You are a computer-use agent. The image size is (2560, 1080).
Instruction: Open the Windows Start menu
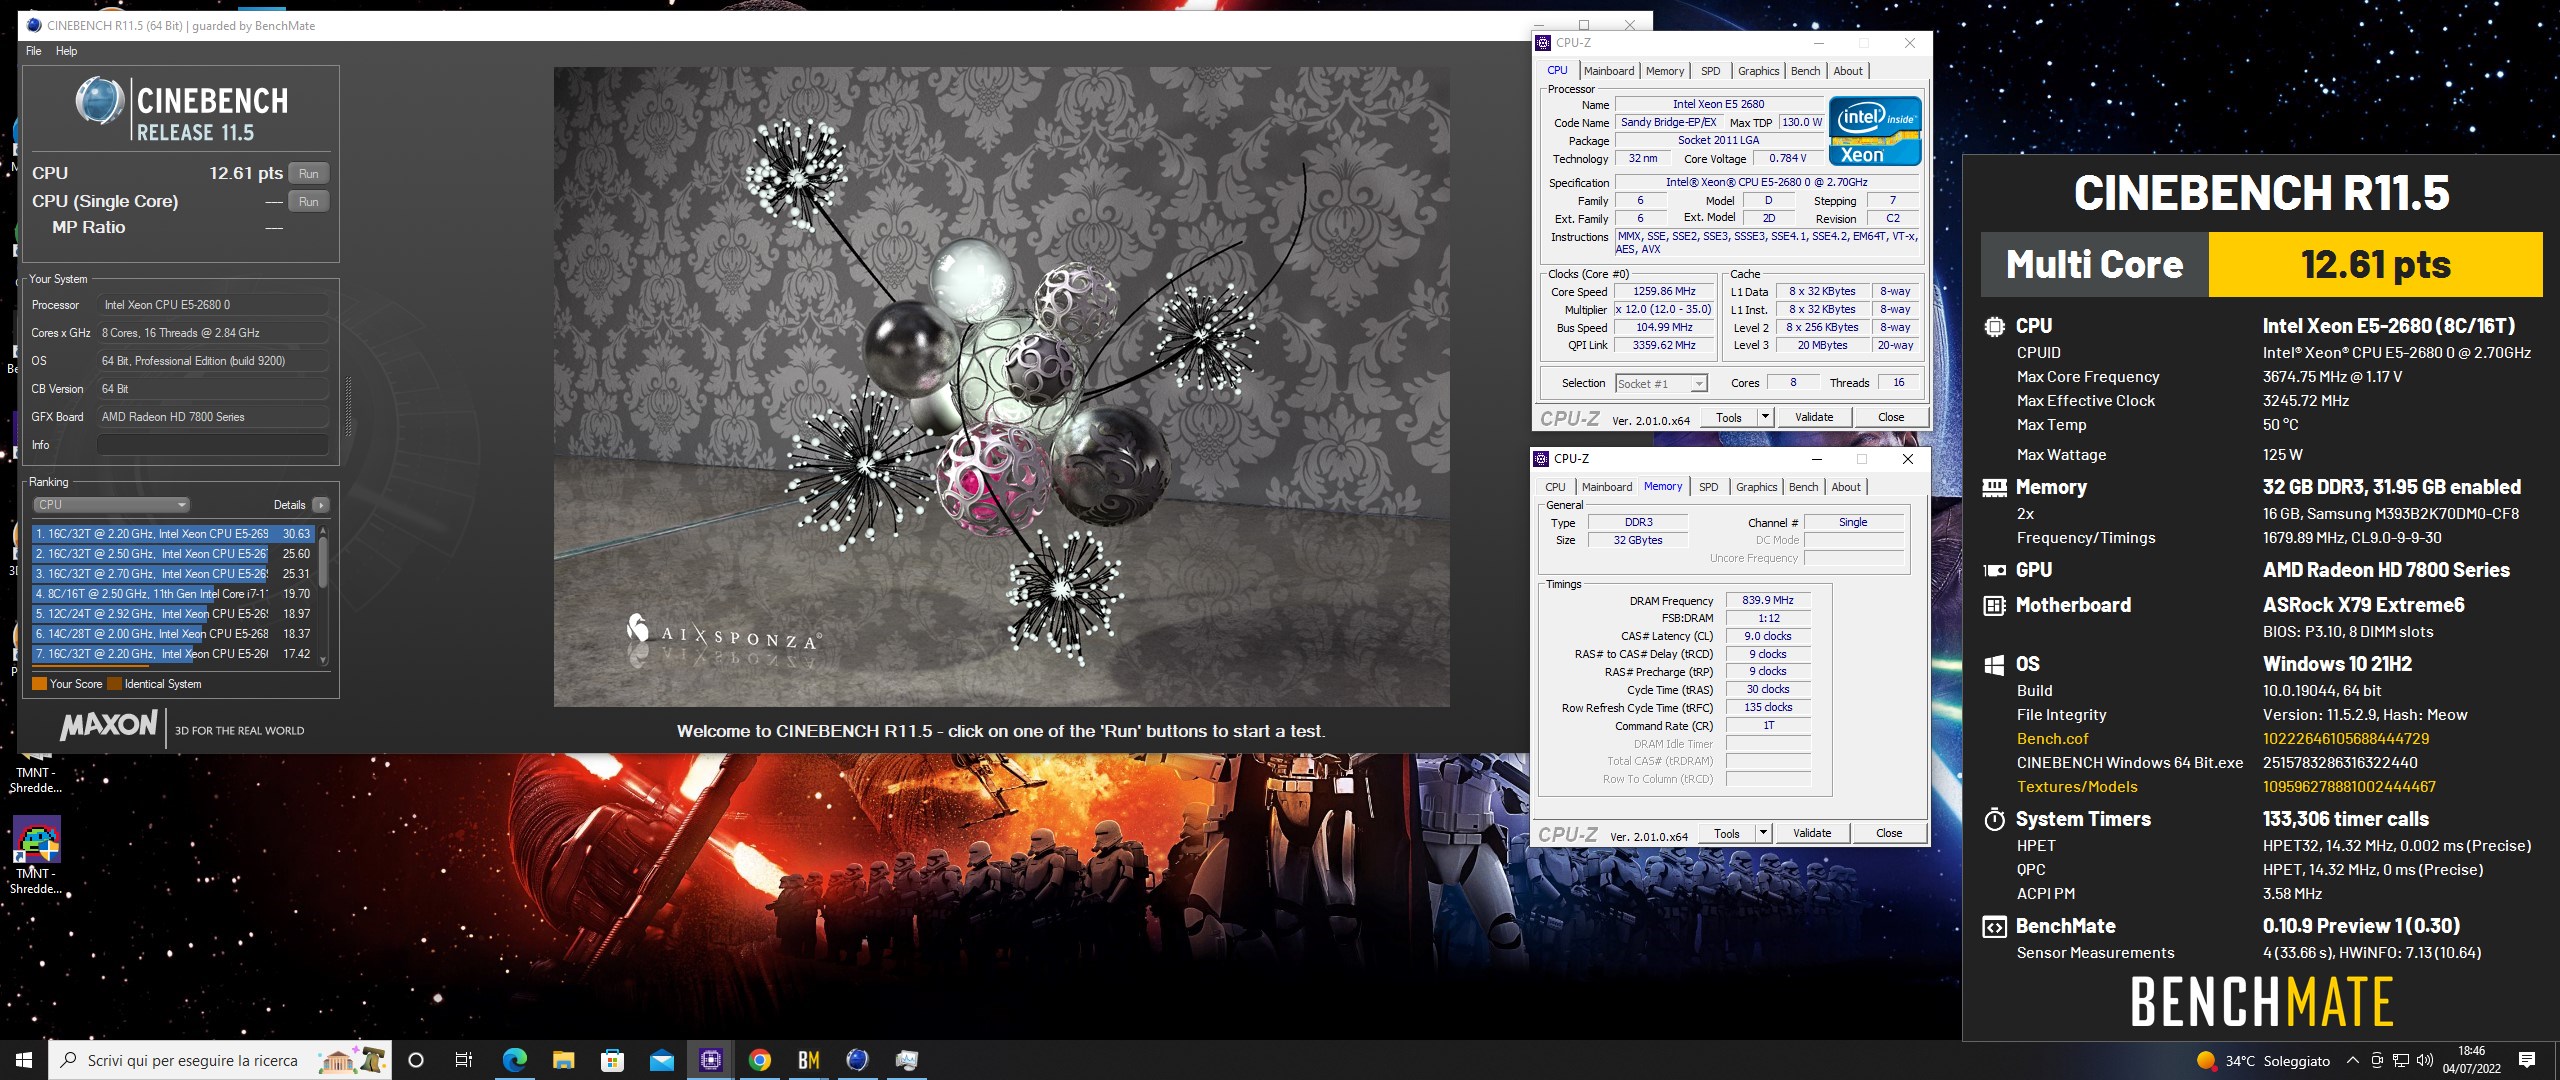point(24,1060)
